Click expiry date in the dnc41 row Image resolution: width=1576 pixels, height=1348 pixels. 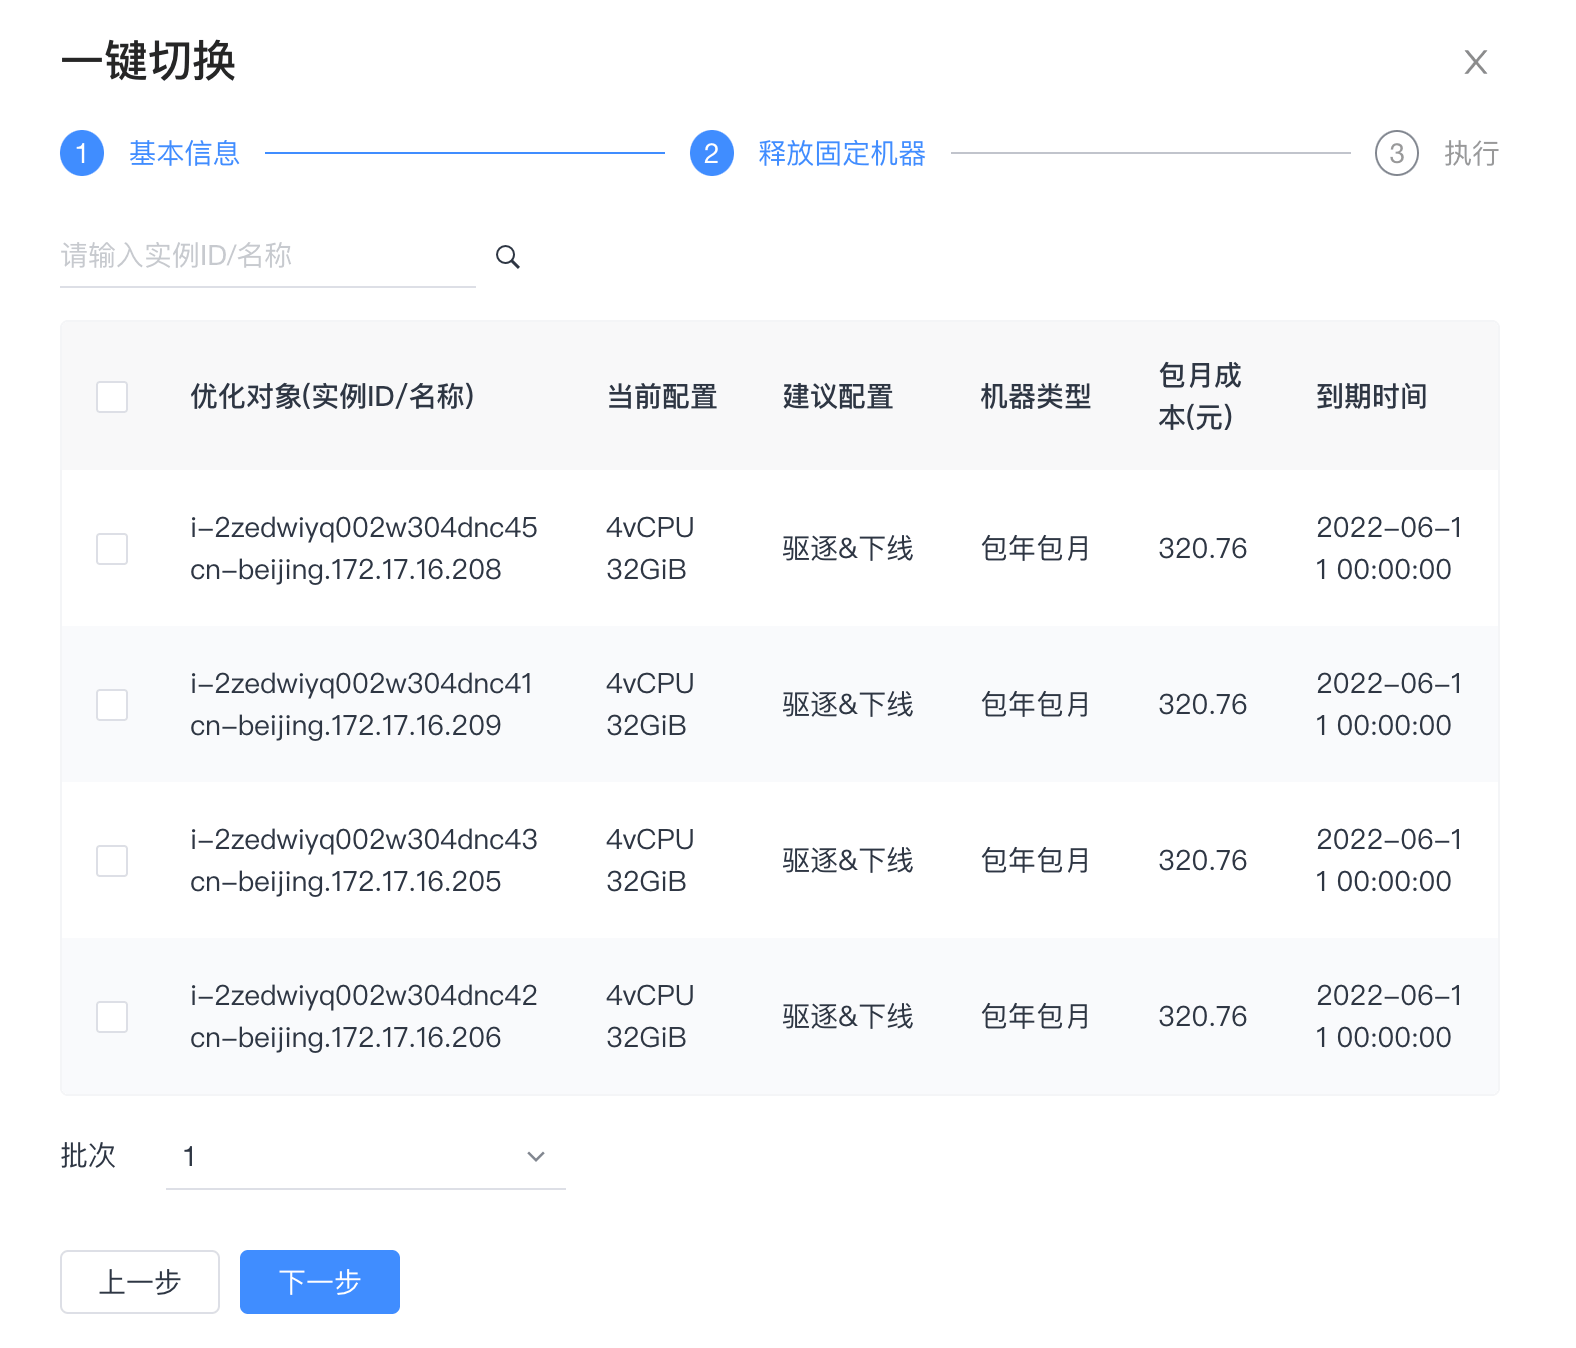[1389, 705]
